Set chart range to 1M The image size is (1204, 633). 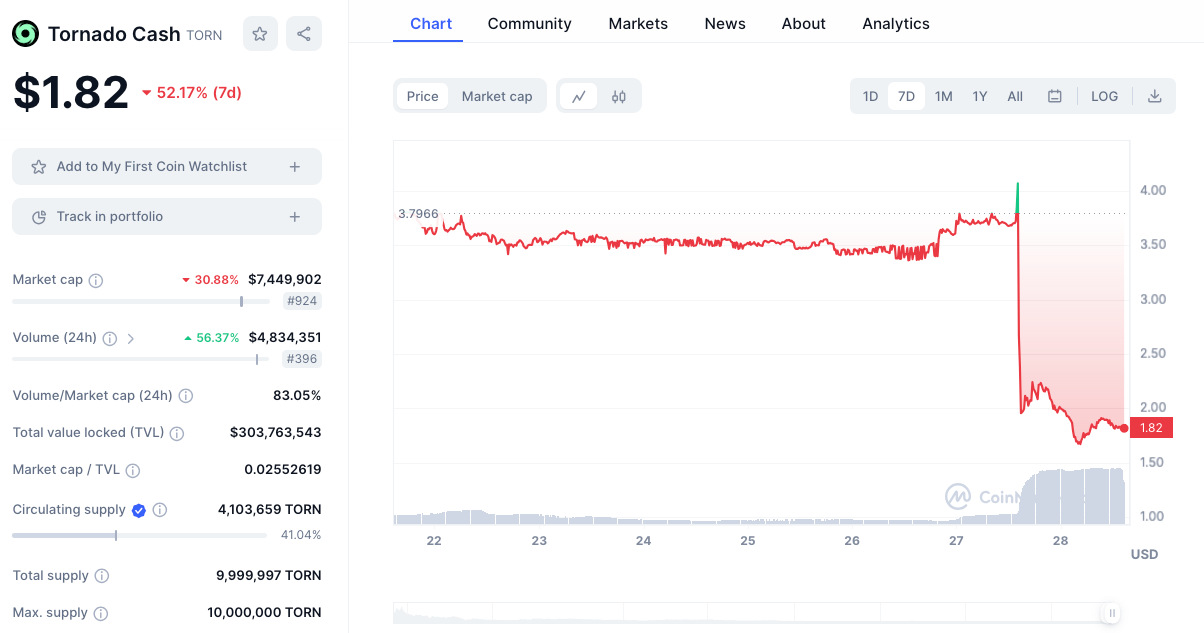(943, 96)
